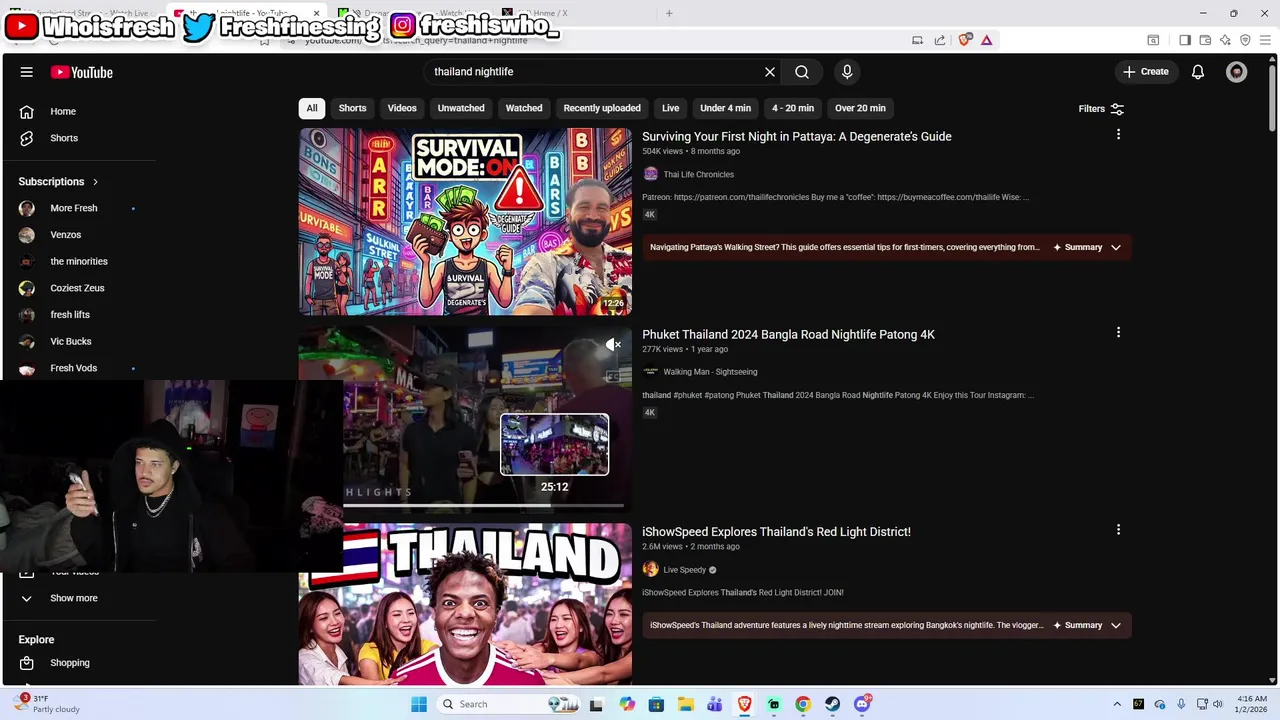Open more options for Pattaya guide video
Viewport: 1280px width, 720px height.
(1118, 134)
